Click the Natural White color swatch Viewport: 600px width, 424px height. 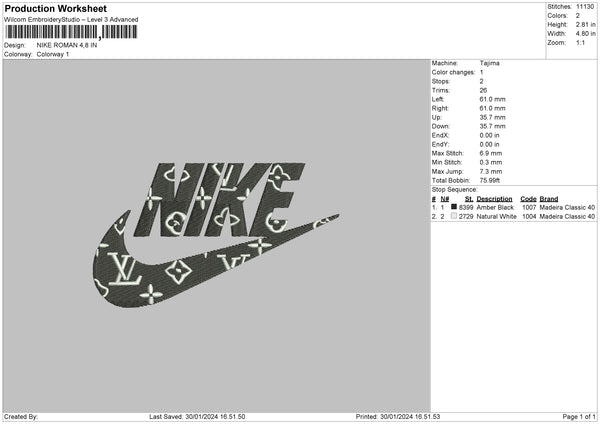tap(454, 216)
